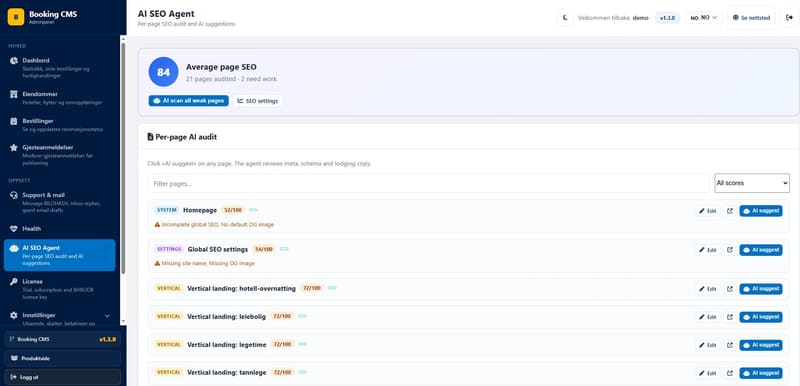
Task: Open Produktside link in the sidebar
Action: click(63, 358)
